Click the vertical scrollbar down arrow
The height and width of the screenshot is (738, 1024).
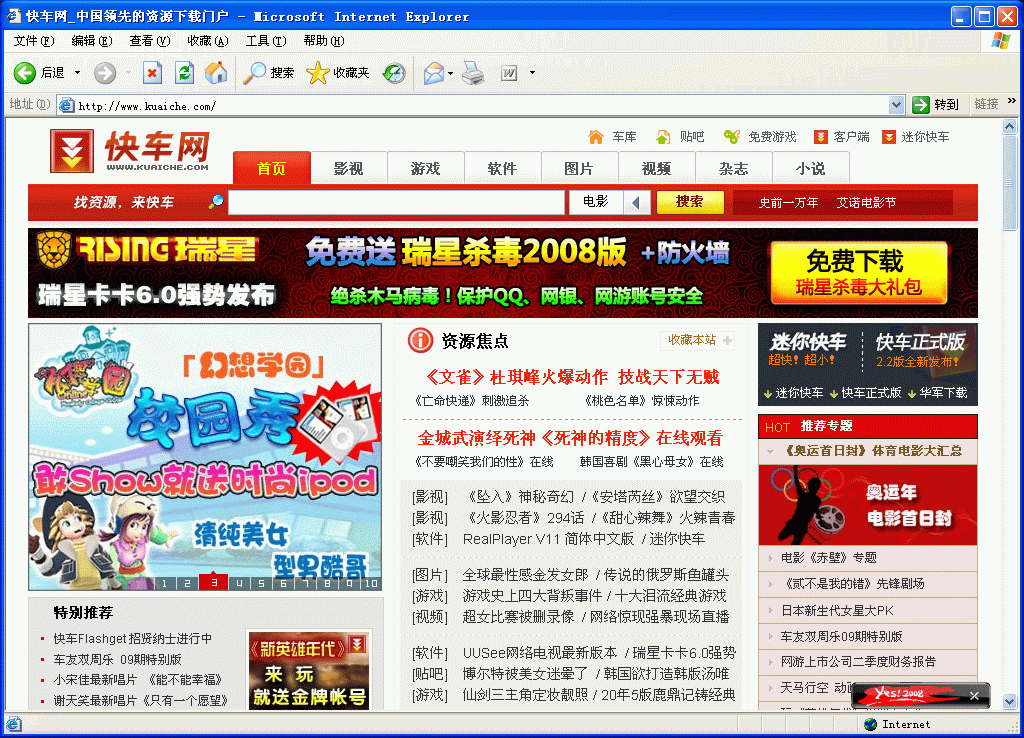point(1010,701)
